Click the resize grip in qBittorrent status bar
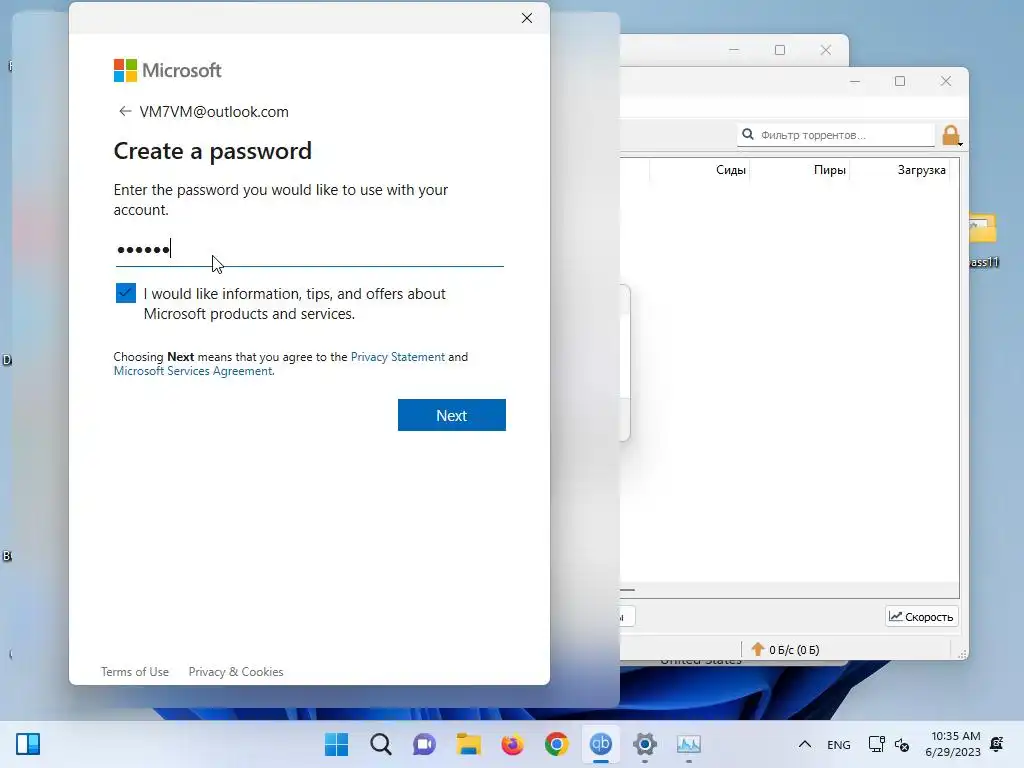 [x=961, y=653]
